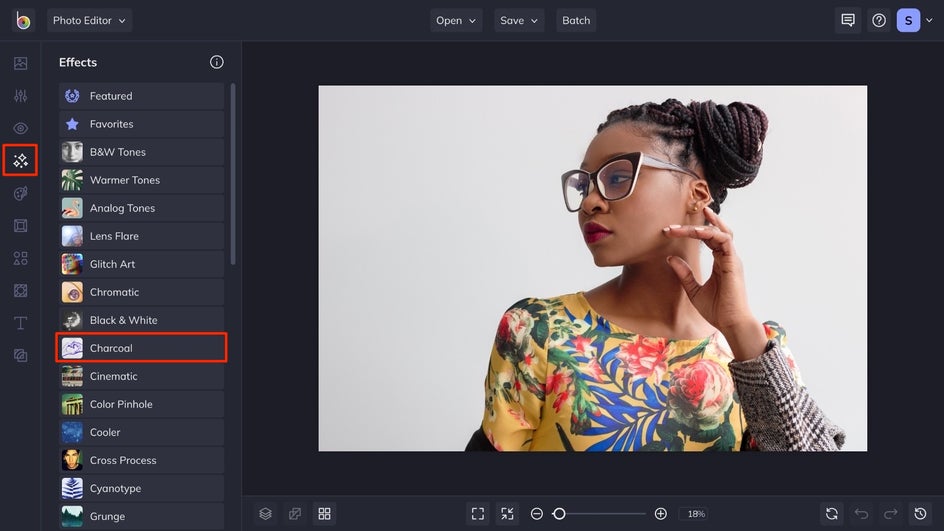The image size is (944, 531).
Task: Open the Graphics shapes sidebar tool
Action: (x=20, y=258)
